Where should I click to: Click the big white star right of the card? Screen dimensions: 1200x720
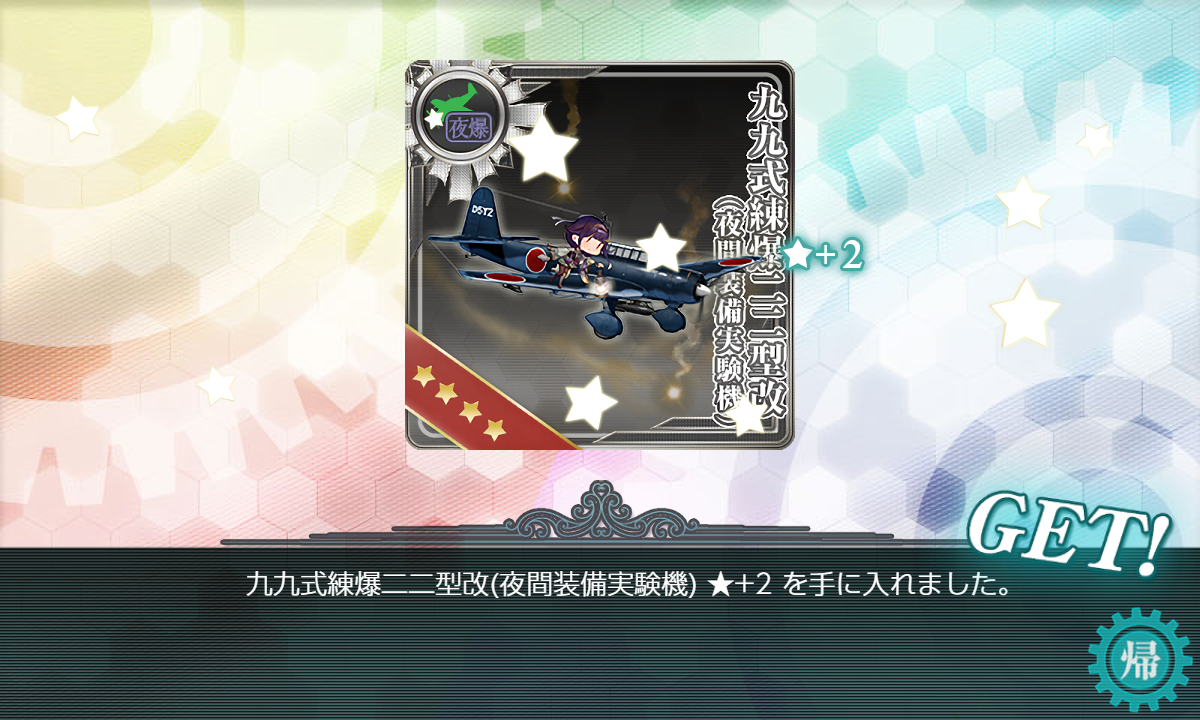coord(1025,313)
